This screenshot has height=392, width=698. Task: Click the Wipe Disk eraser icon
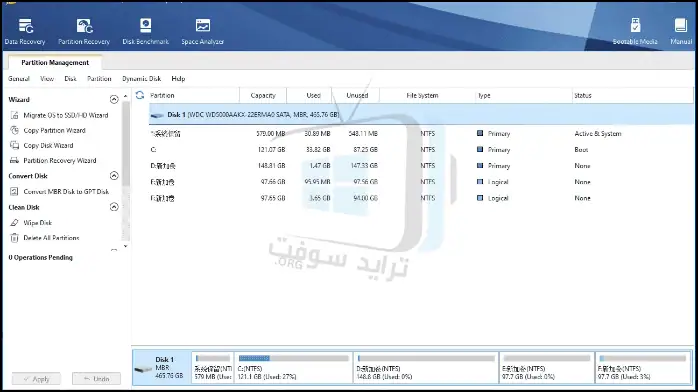[14, 222]
